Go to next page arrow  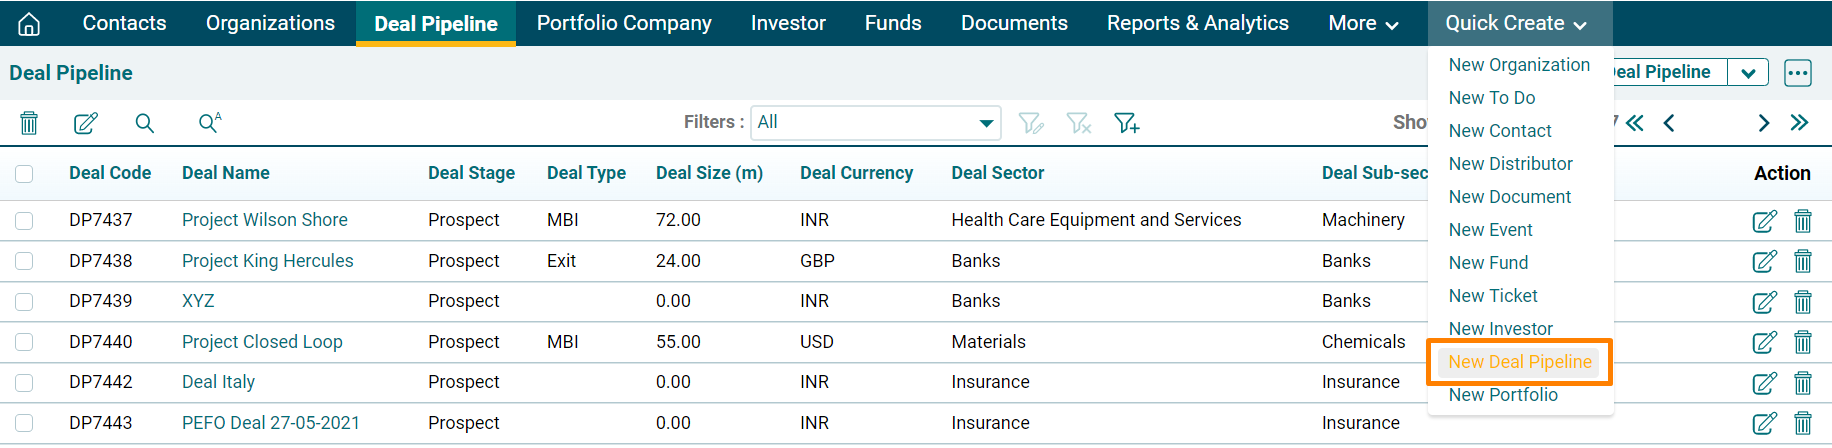(x=1764, y=123)
